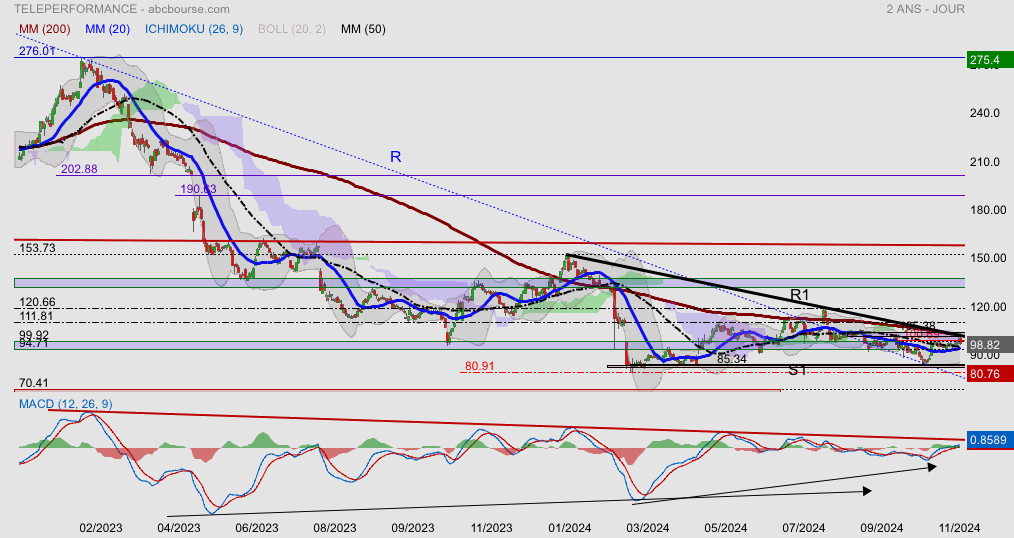Click the 02/2023 date on the time axis
This screenshot has height=538, width=1014.
coord(100,528)
